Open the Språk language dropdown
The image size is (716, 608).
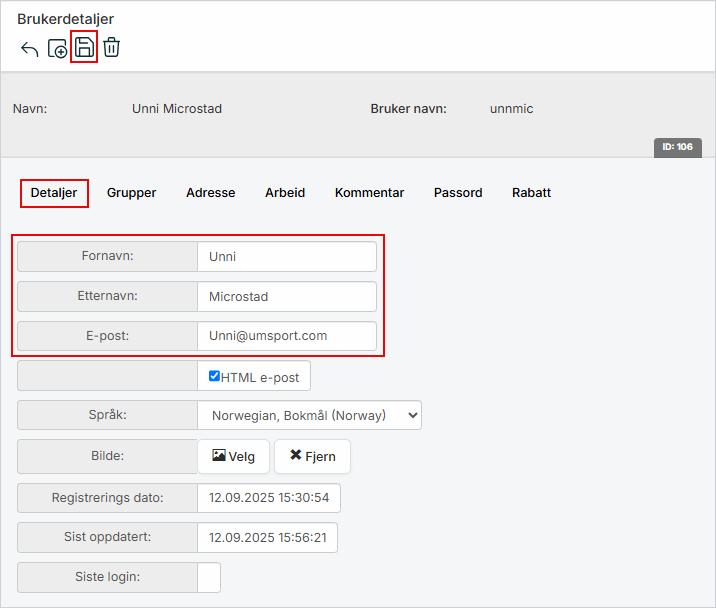pos(309,415)
